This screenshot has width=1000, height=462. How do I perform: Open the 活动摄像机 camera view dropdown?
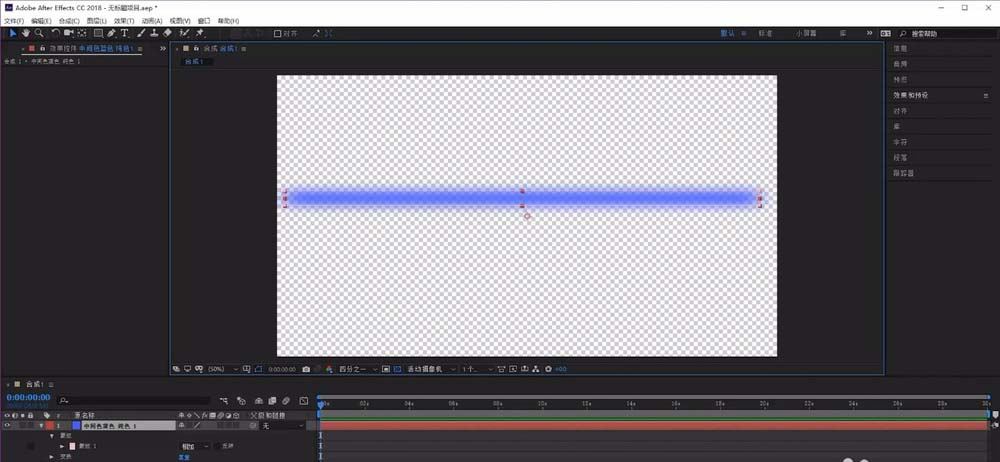(430, 369)
